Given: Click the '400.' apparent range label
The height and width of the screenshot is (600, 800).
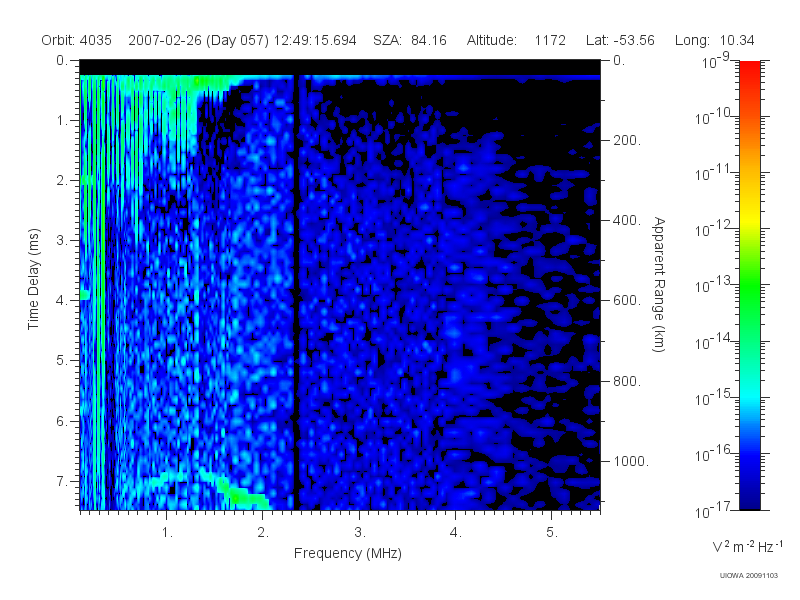Looking at the screenshot, I should point(627,220).
